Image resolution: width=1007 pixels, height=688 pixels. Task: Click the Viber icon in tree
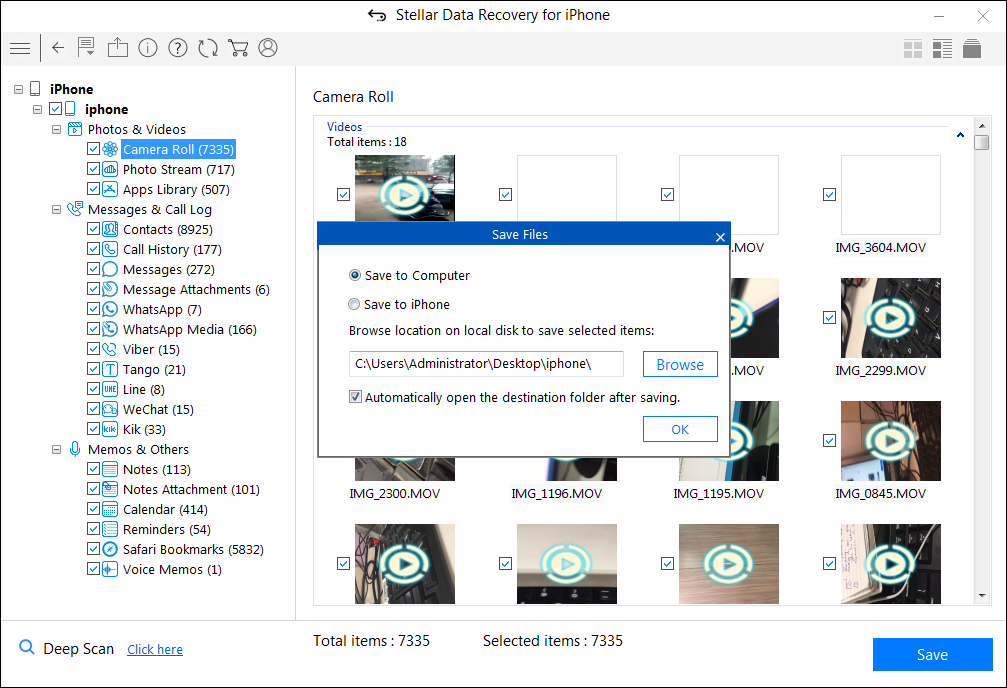pyautogui.click(x=110, y=349)
